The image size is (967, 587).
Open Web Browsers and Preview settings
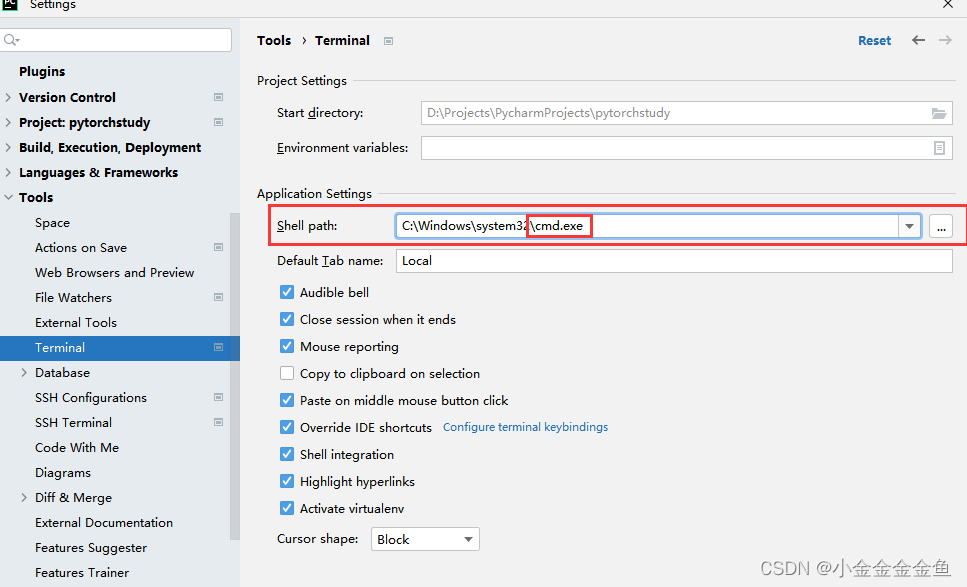(x=115, y=273)
